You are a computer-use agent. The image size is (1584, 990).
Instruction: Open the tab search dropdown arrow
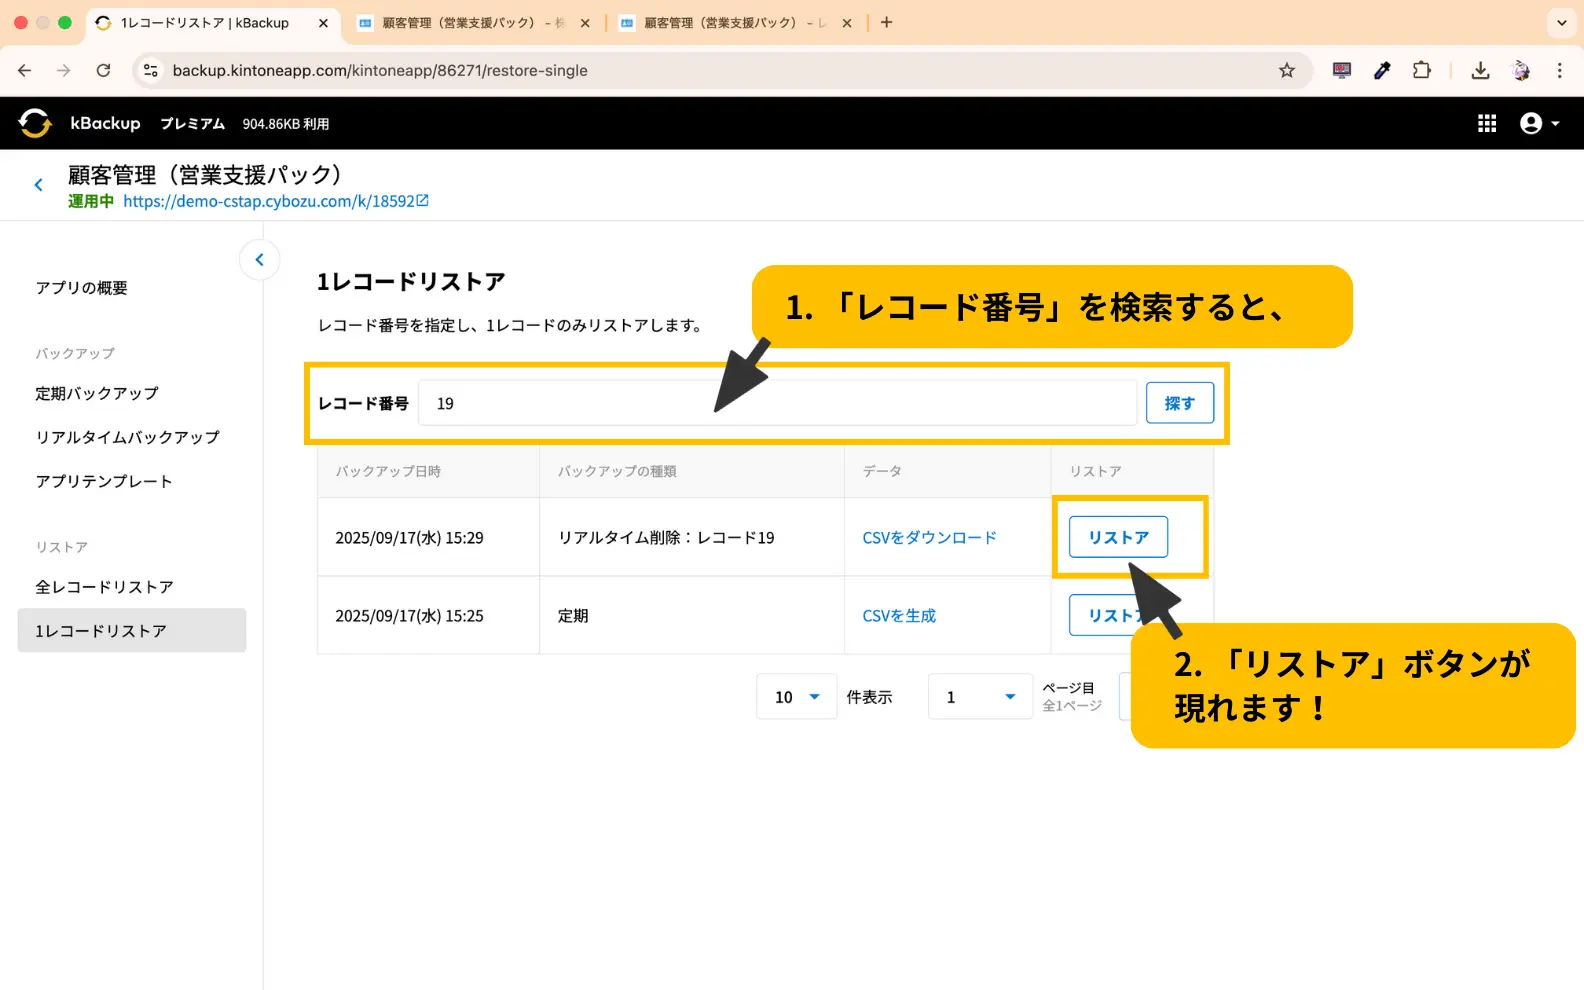1562,23
